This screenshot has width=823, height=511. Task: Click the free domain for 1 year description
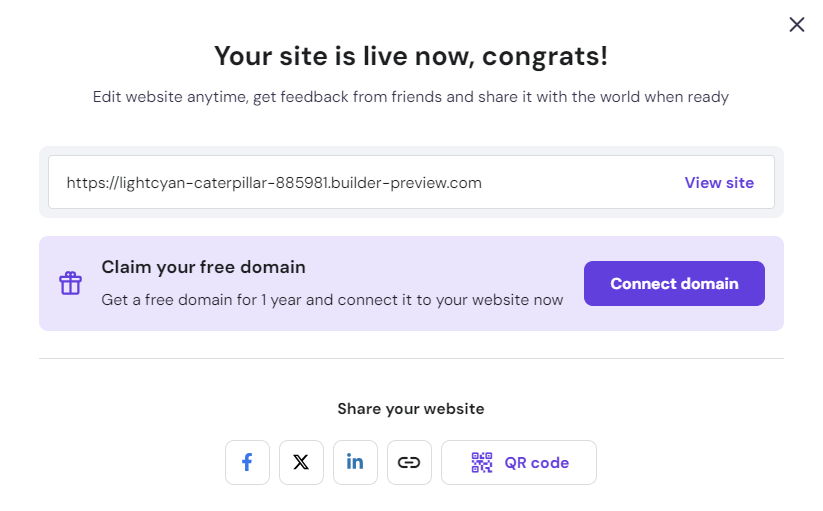[x=332, y=299]
